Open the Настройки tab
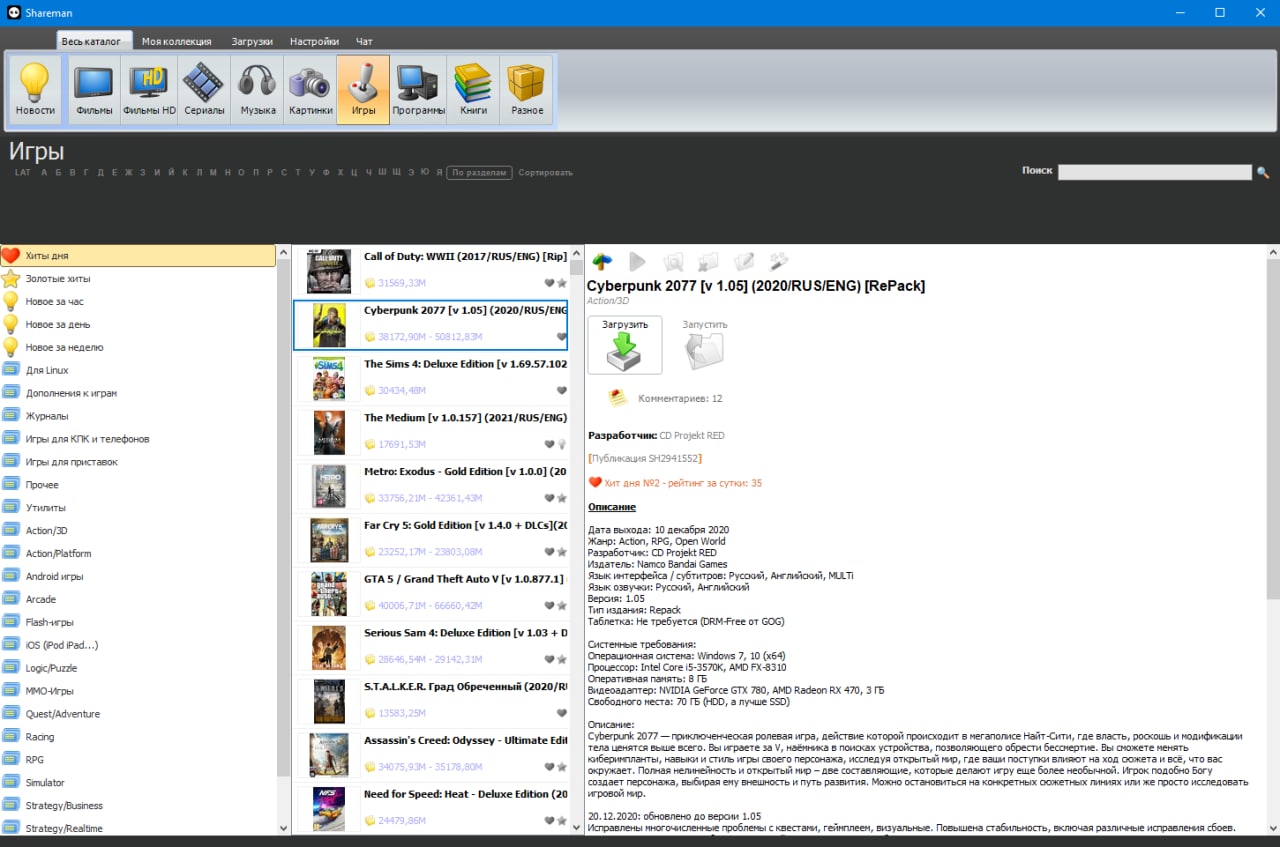The image size is (1280, 847). pyautogui.click(x=314, y=41)
